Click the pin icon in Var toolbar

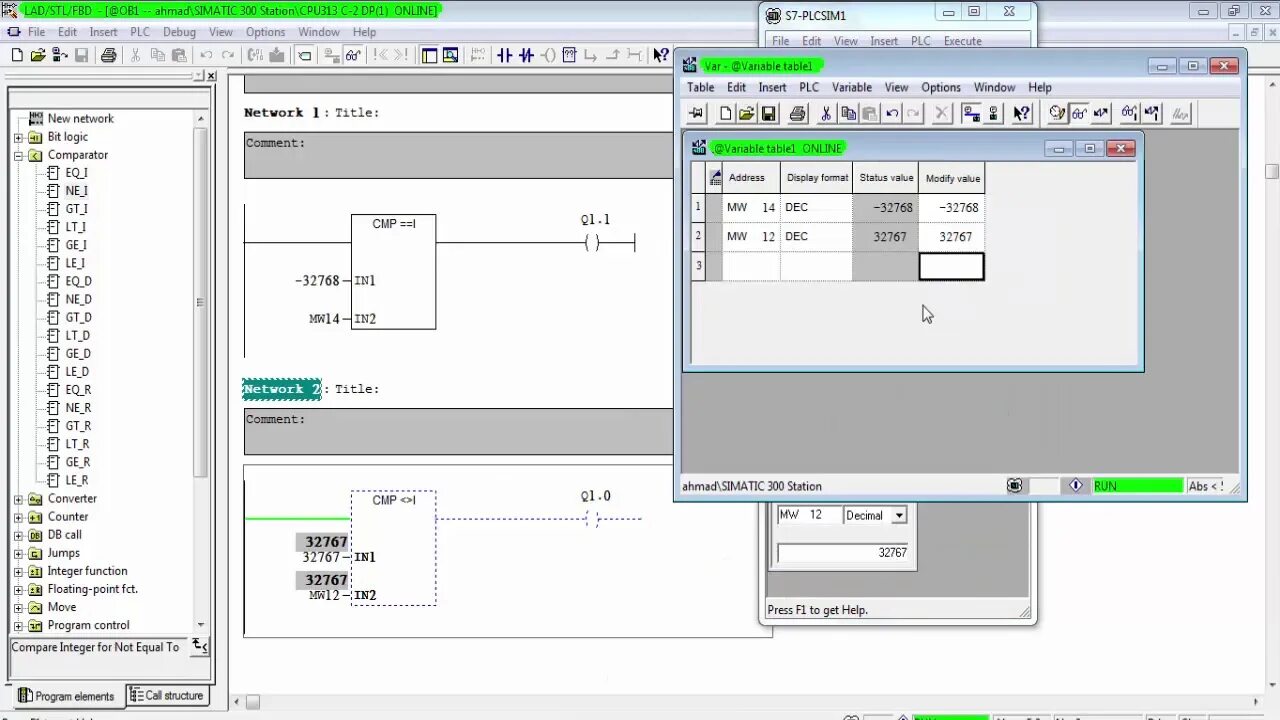(x=697, y=113)
